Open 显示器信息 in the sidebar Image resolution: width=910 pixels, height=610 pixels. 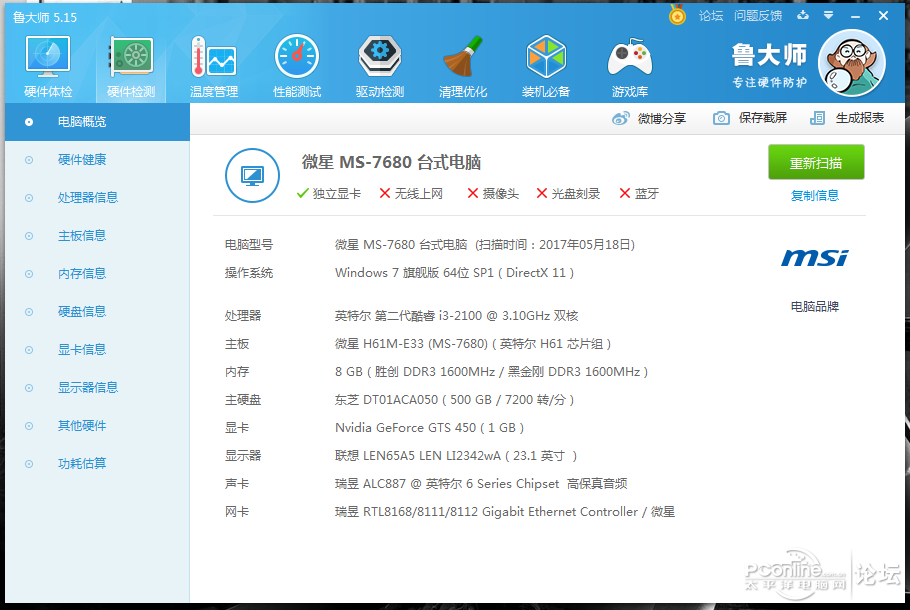point(98,388)
